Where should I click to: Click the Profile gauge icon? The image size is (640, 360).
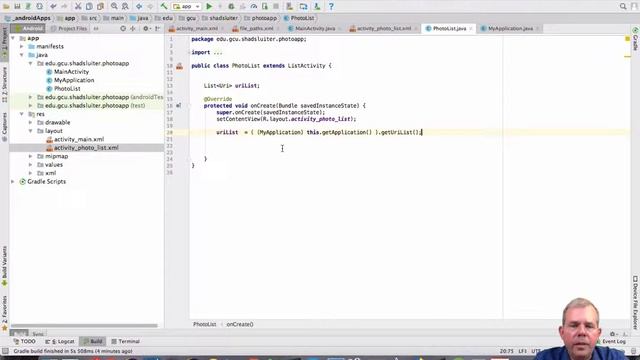click(x=253, y=7)
